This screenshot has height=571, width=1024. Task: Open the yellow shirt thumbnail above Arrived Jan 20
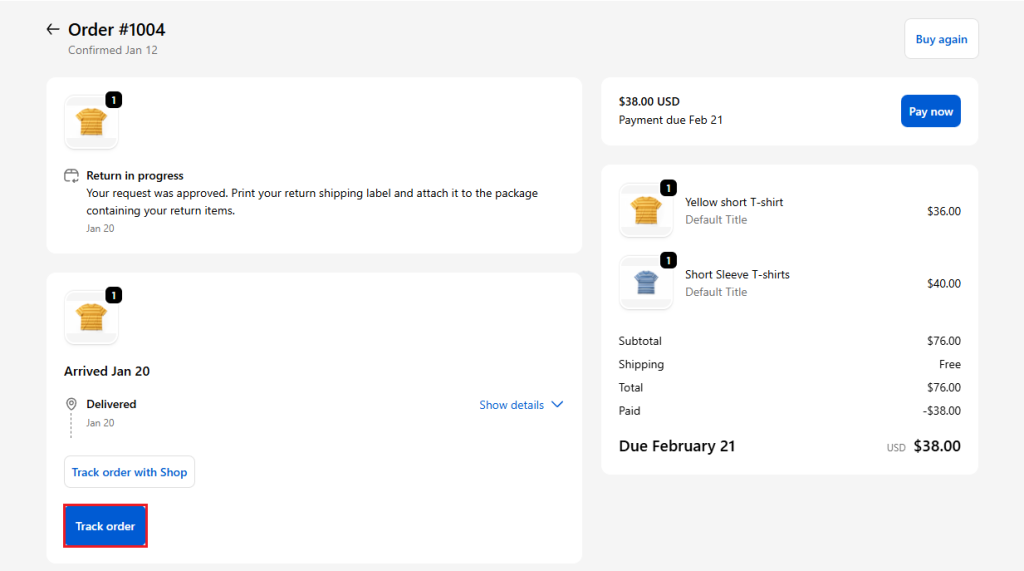coord(91,318)
